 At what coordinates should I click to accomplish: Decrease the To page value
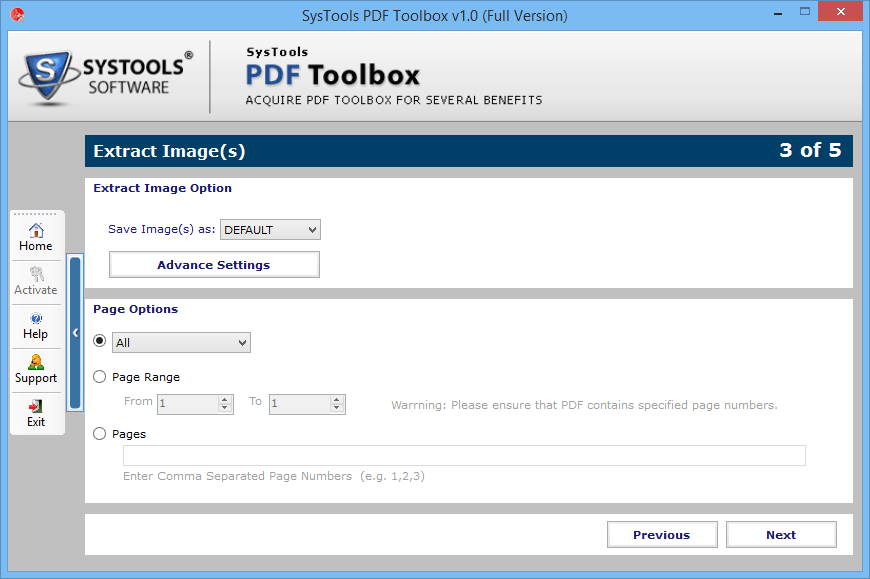point(337,409)
